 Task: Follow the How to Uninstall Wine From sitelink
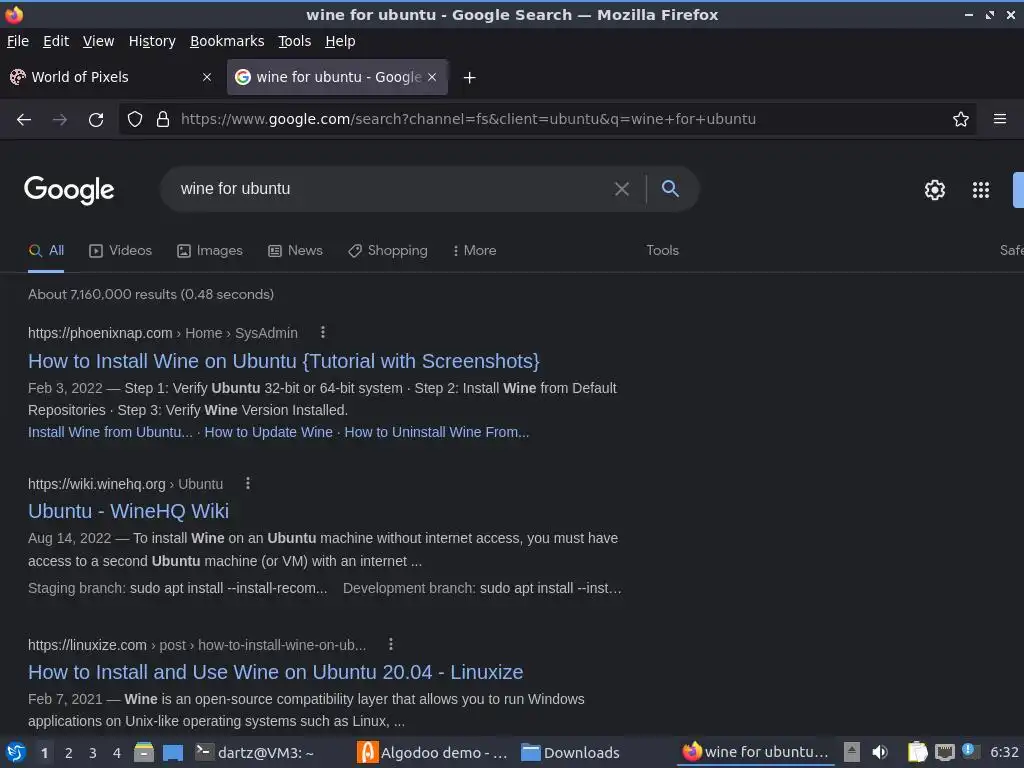437,432
